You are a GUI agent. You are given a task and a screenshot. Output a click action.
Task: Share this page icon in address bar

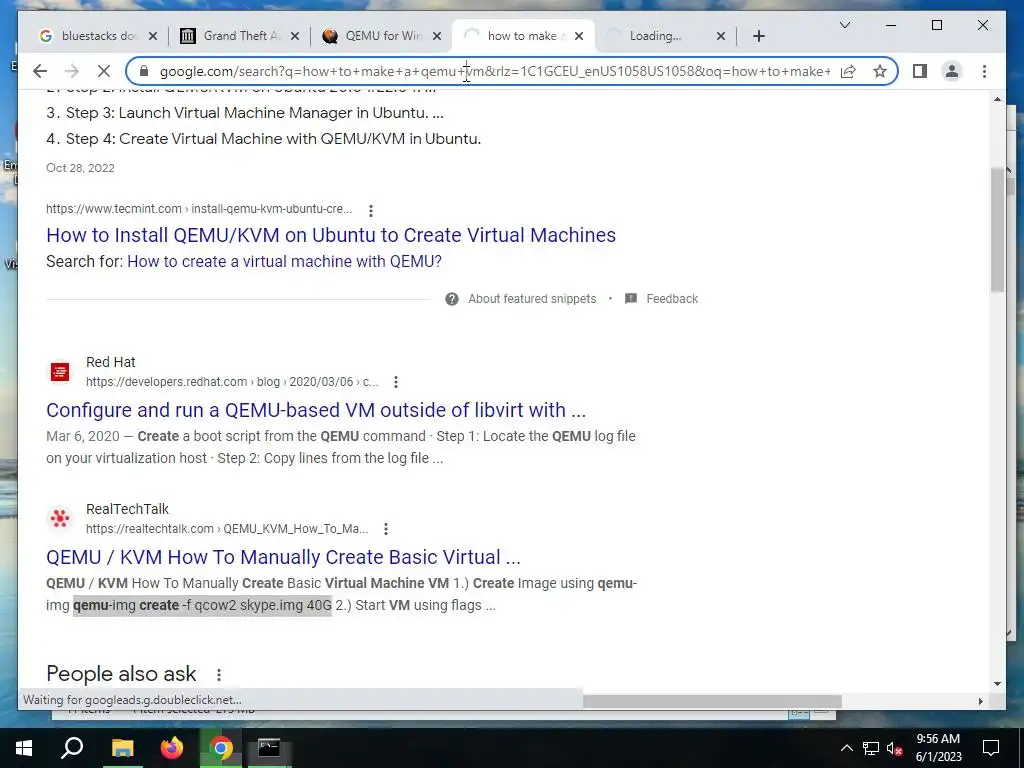[x=848, y=71]
